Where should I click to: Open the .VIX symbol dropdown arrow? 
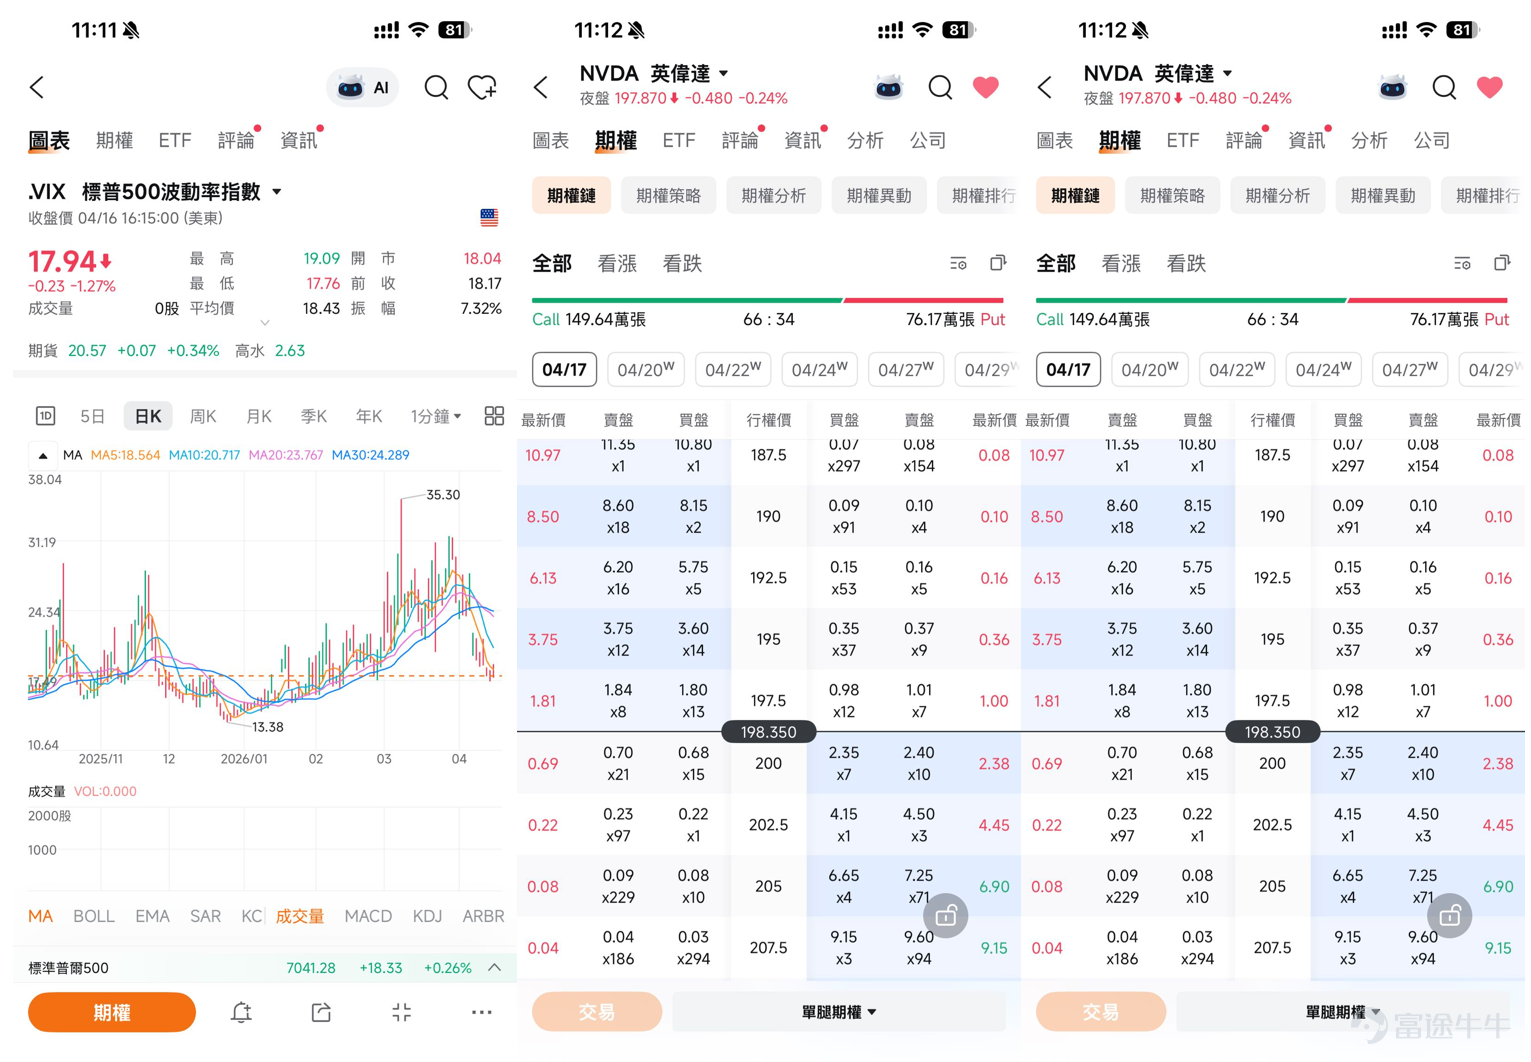(x=277, y=192)
